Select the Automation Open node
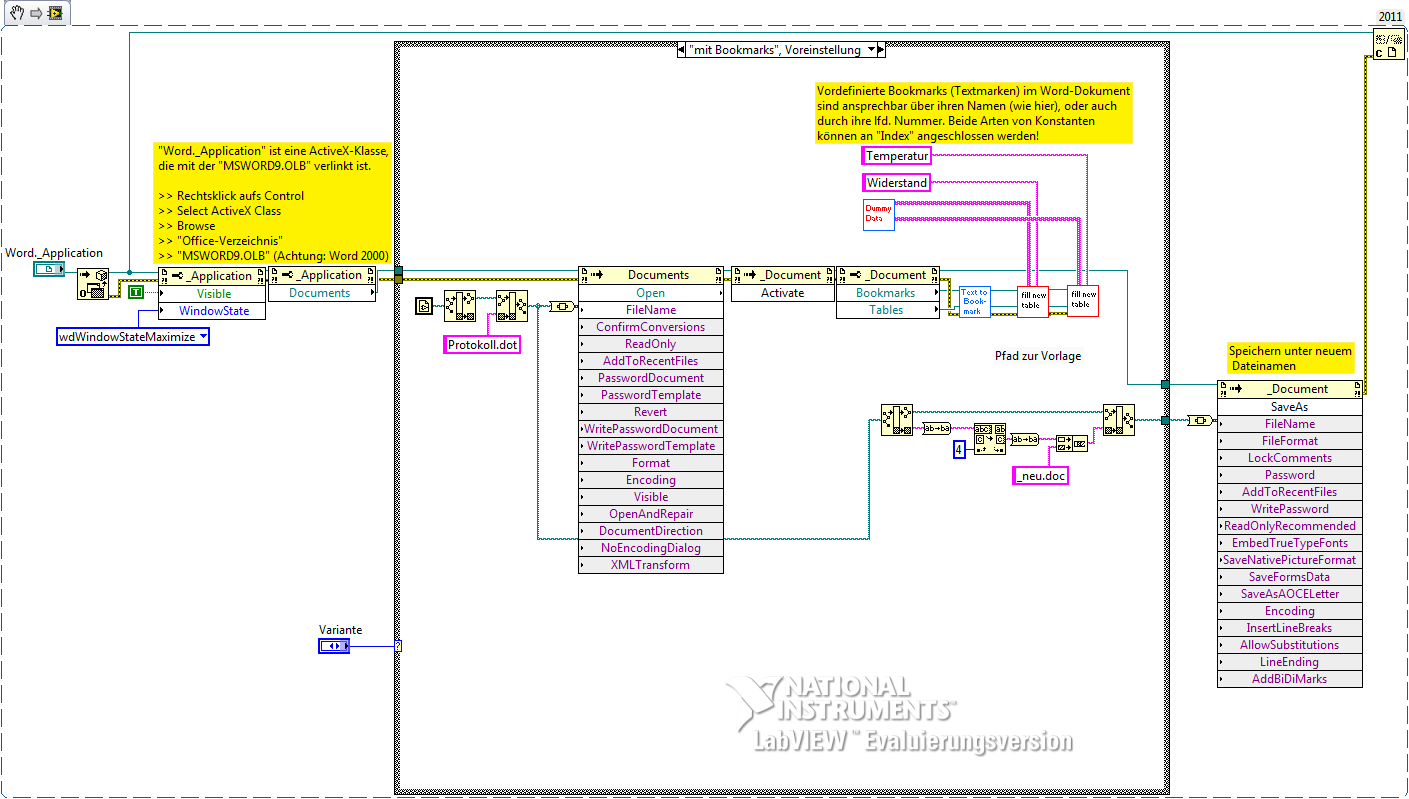 pos(94,285)
